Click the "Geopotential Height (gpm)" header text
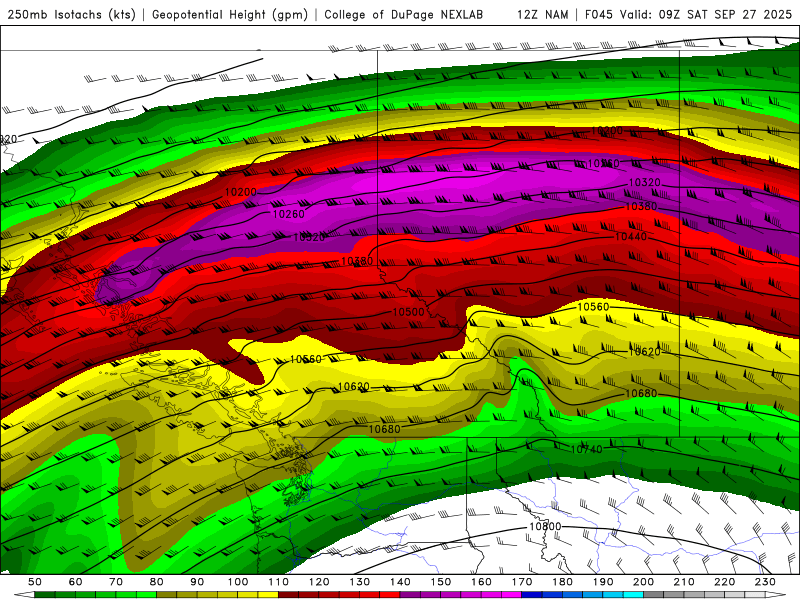Screen dimensions: 800x600 pos(230,15)
